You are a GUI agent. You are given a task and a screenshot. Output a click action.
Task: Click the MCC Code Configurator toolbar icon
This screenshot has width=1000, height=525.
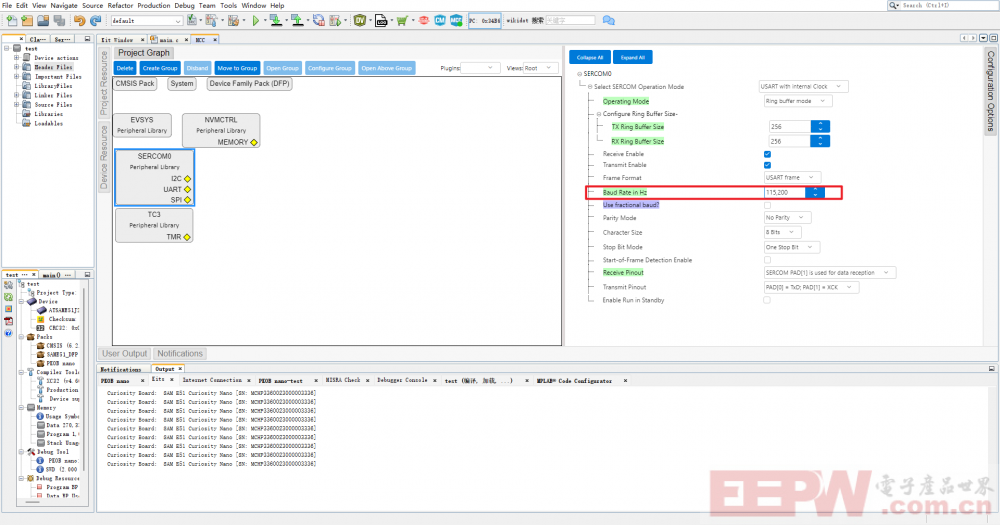pyautogui.click(x=456, y=20)
